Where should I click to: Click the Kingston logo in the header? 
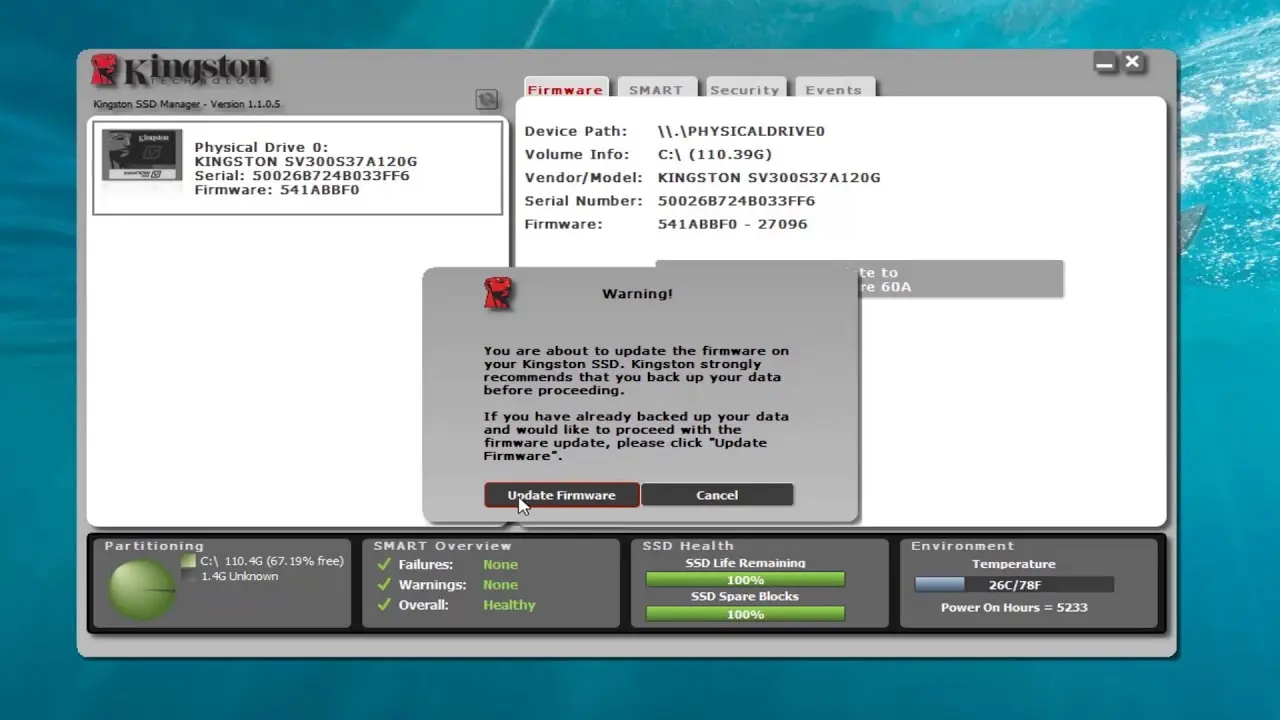(x=180, y=71)
